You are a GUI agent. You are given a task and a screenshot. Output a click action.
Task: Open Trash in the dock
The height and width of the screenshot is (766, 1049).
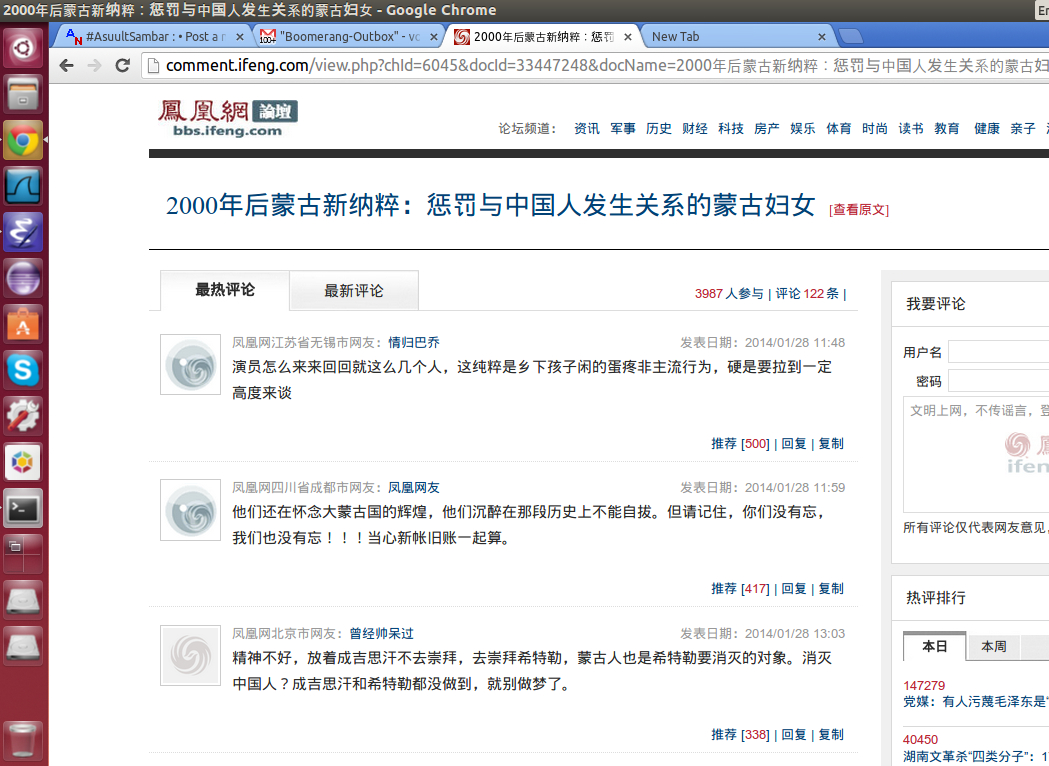coord(23,740)
